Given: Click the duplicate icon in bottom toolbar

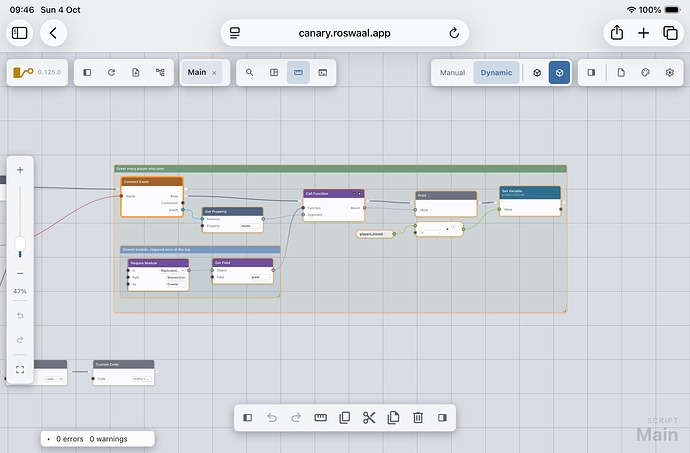Looking at the screenshot, I should (345, 417).
